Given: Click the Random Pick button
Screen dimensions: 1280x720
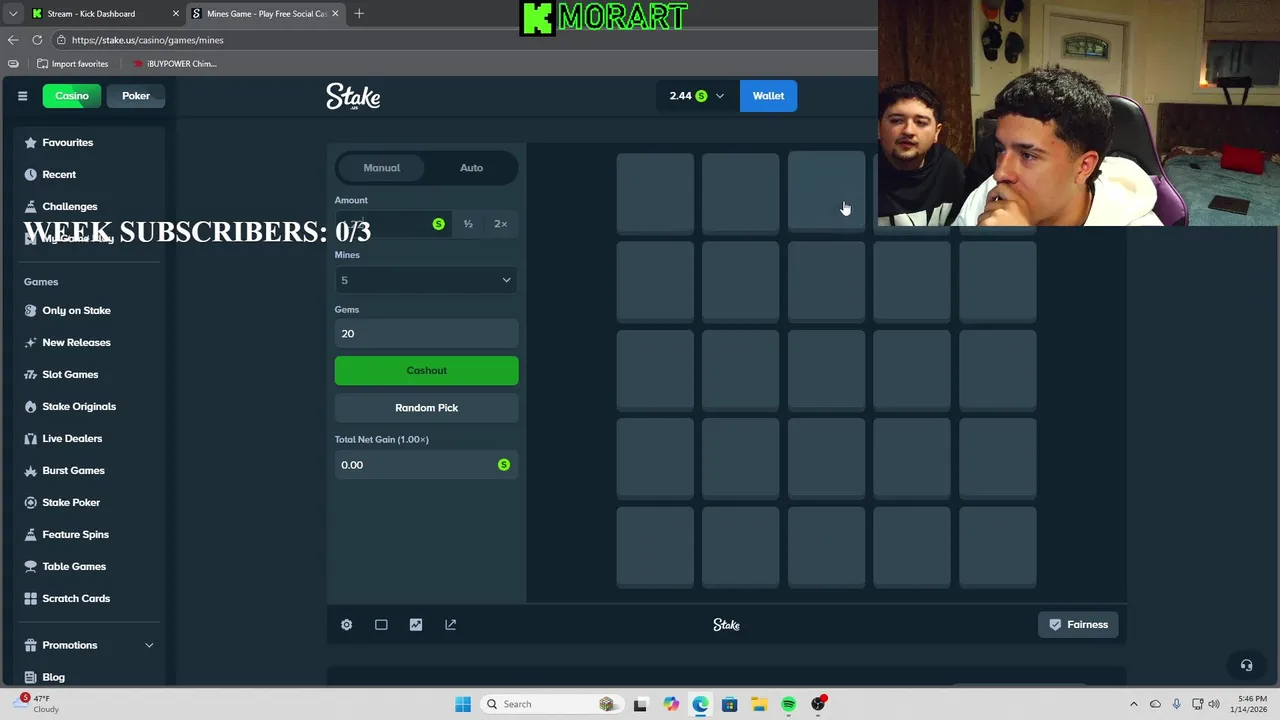Looking at the screenshot, I should (x=426, y=407).
